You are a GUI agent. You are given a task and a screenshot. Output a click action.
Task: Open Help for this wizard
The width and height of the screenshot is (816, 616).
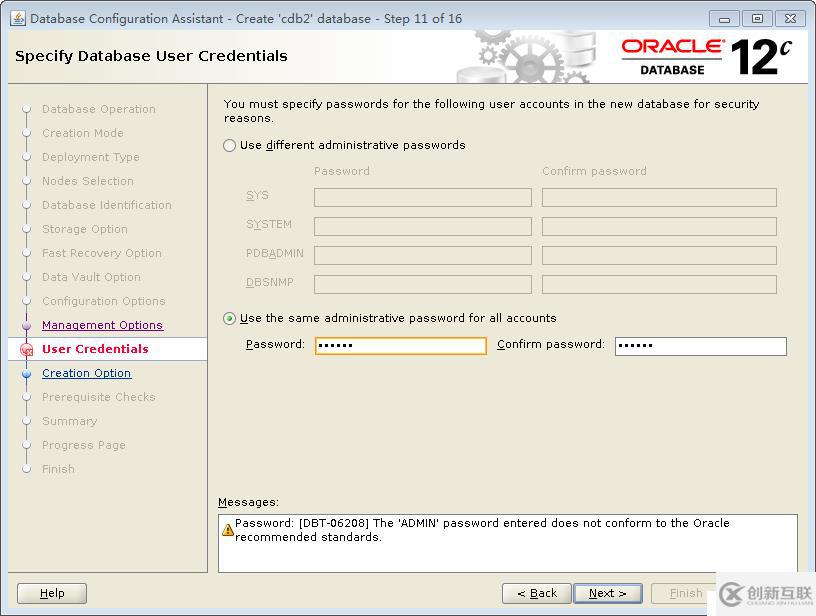(x=52, y=593)
